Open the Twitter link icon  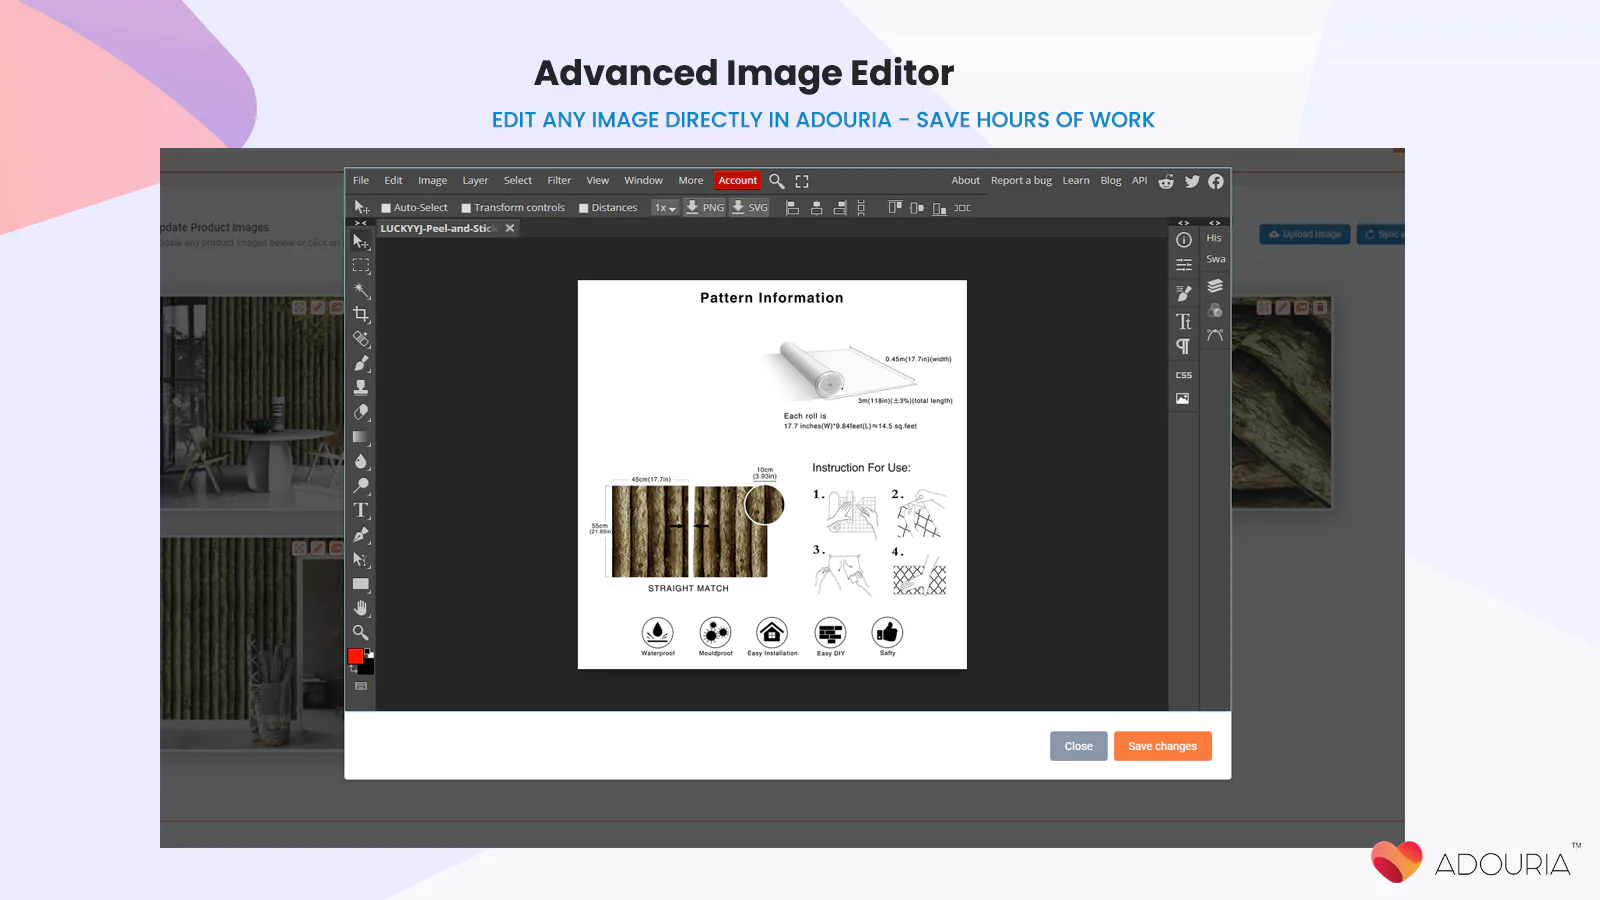[1192, 181]
